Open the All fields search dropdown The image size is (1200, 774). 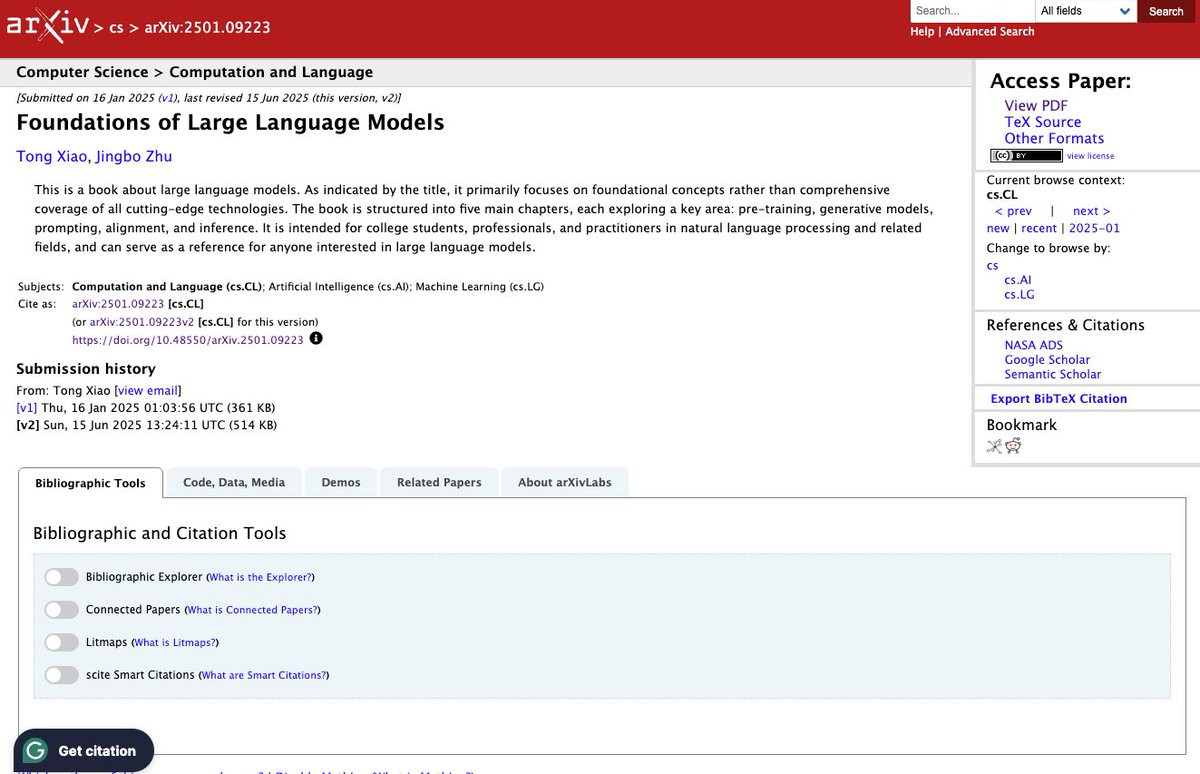[x=1086, y=11]
